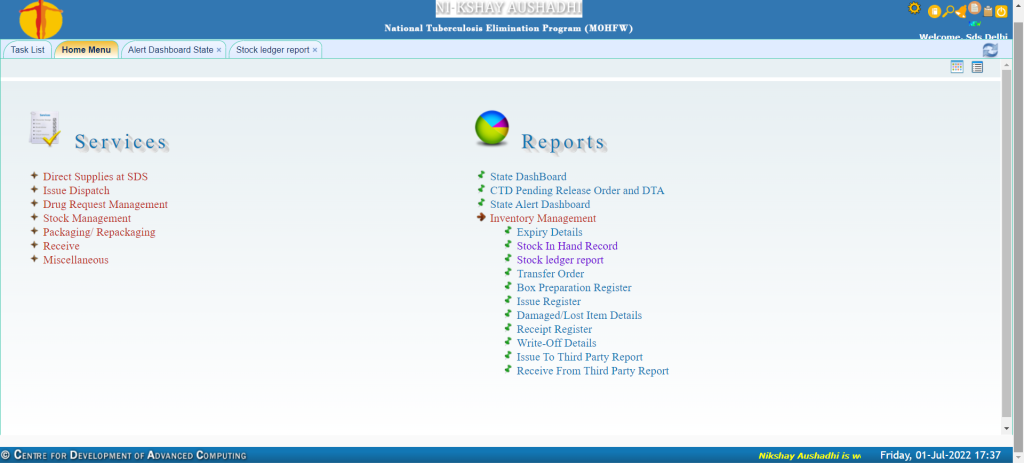Open the State DashBoard report
This screenshot has width=1024, height=463.
pyautogui.click(x=528, y=177)
